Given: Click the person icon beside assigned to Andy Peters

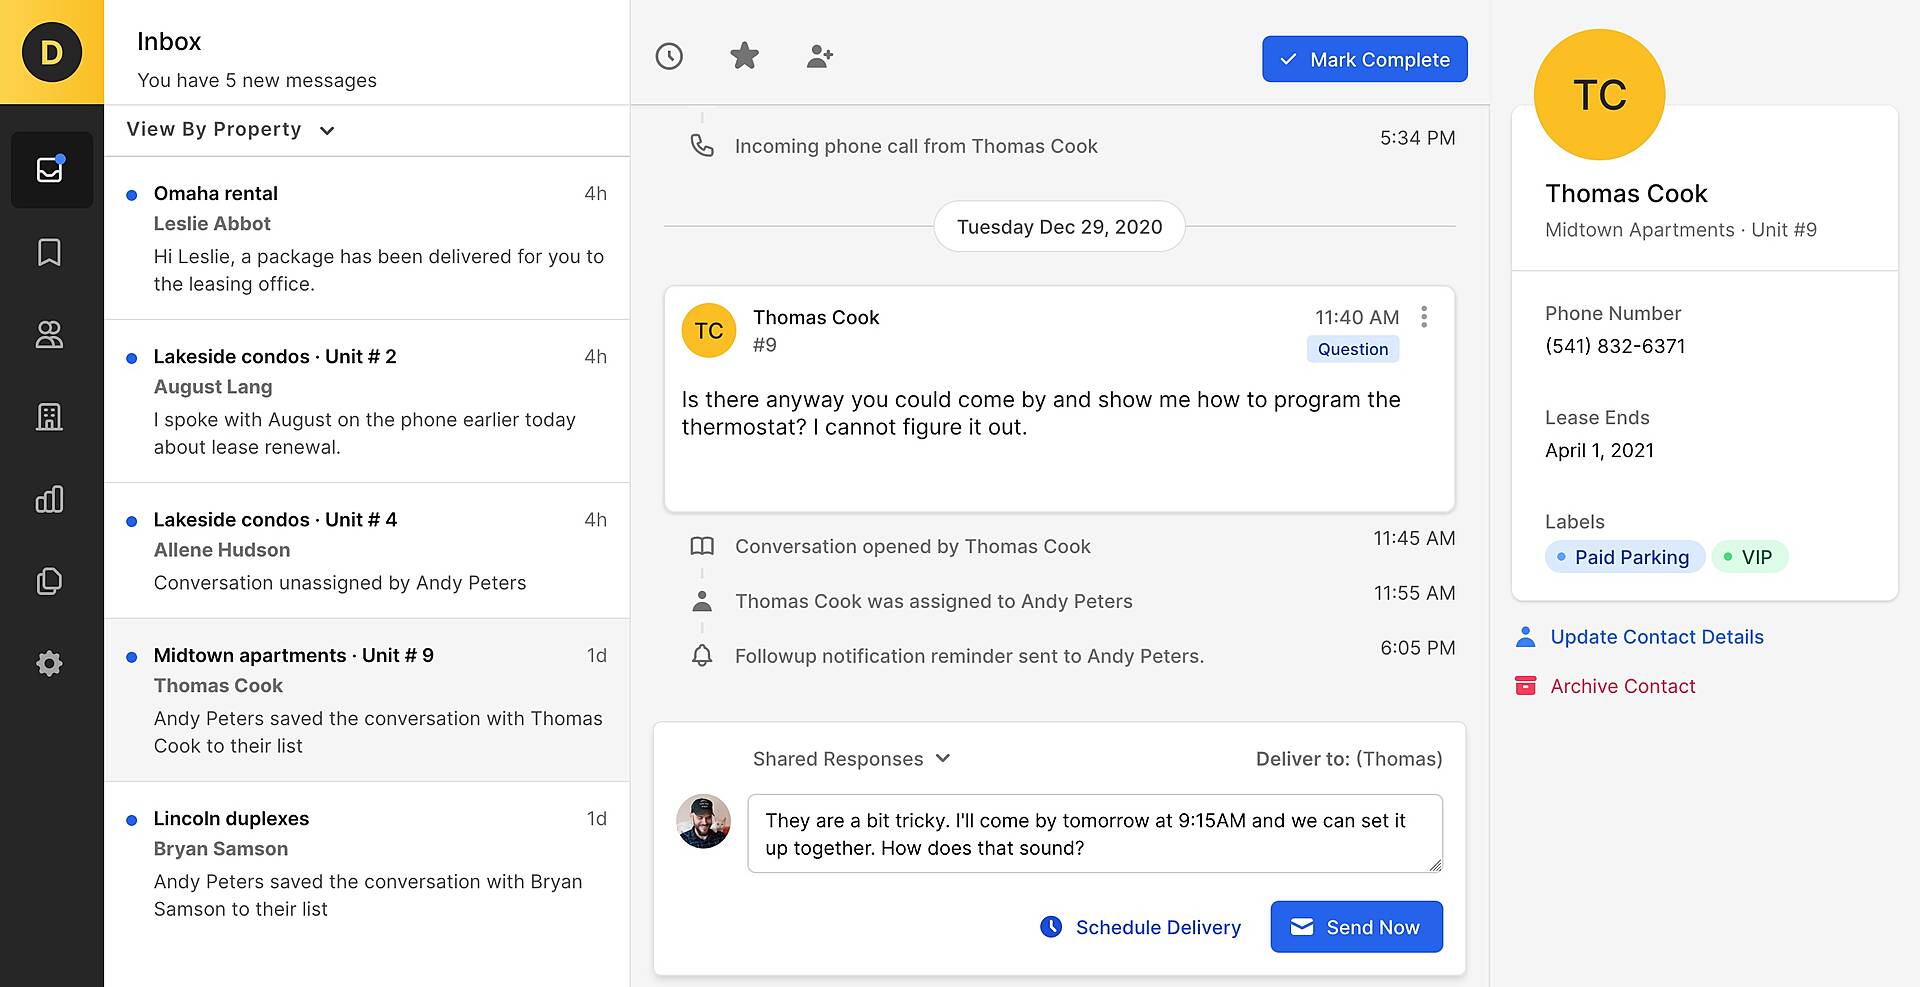Looking at the screenshot, I should [x=702, y=601].
